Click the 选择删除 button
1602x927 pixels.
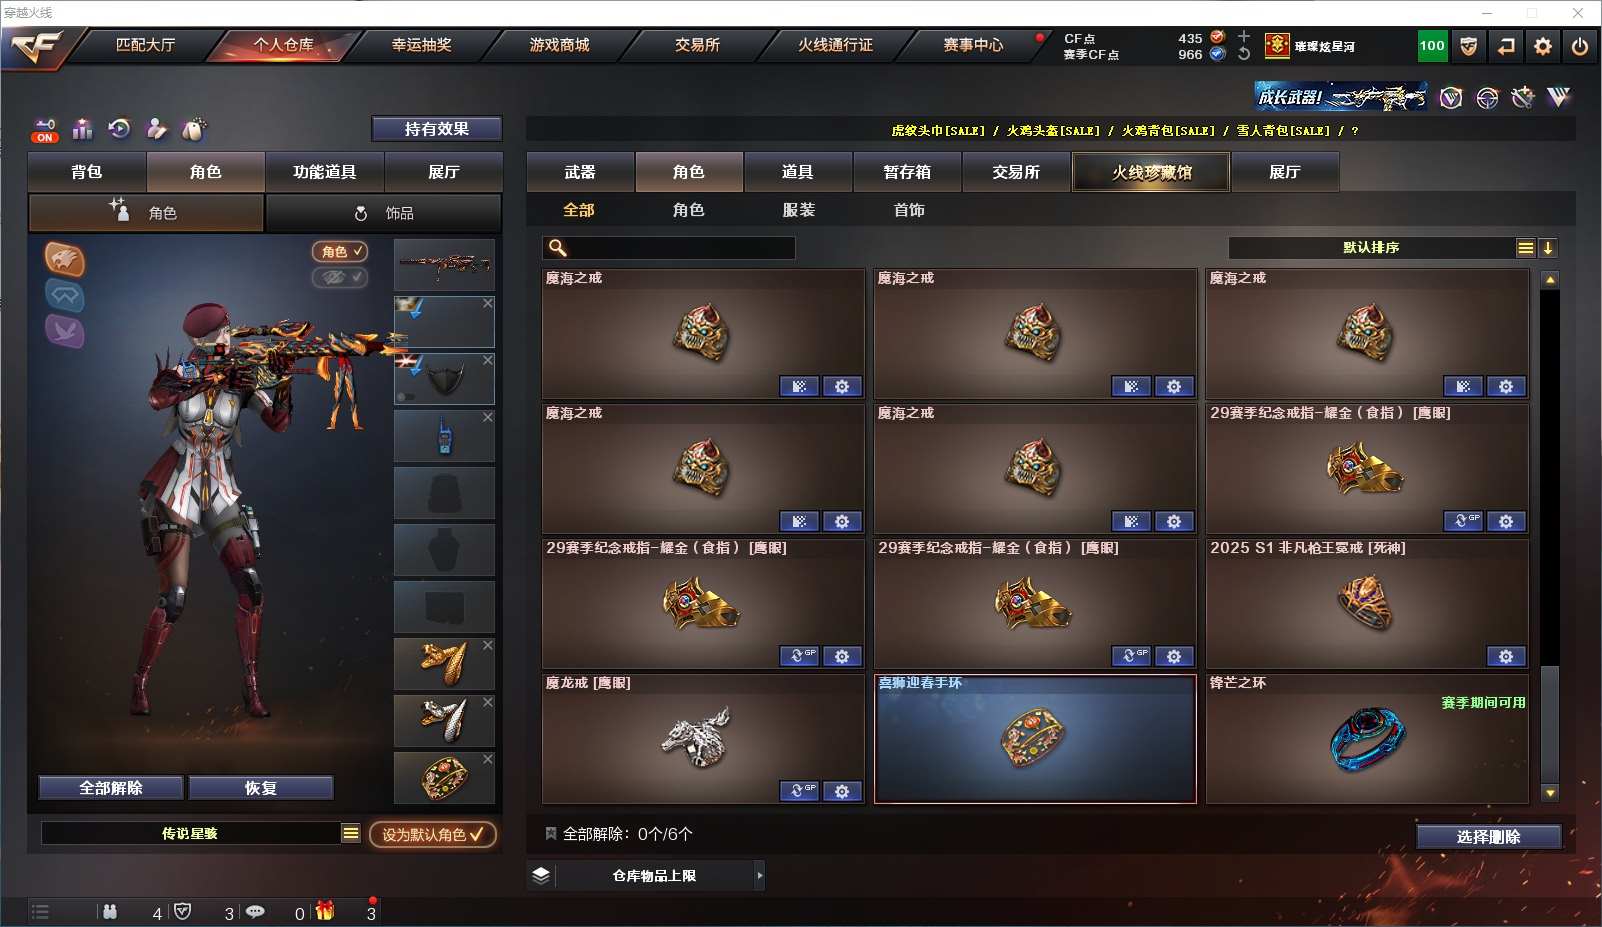1489,837
